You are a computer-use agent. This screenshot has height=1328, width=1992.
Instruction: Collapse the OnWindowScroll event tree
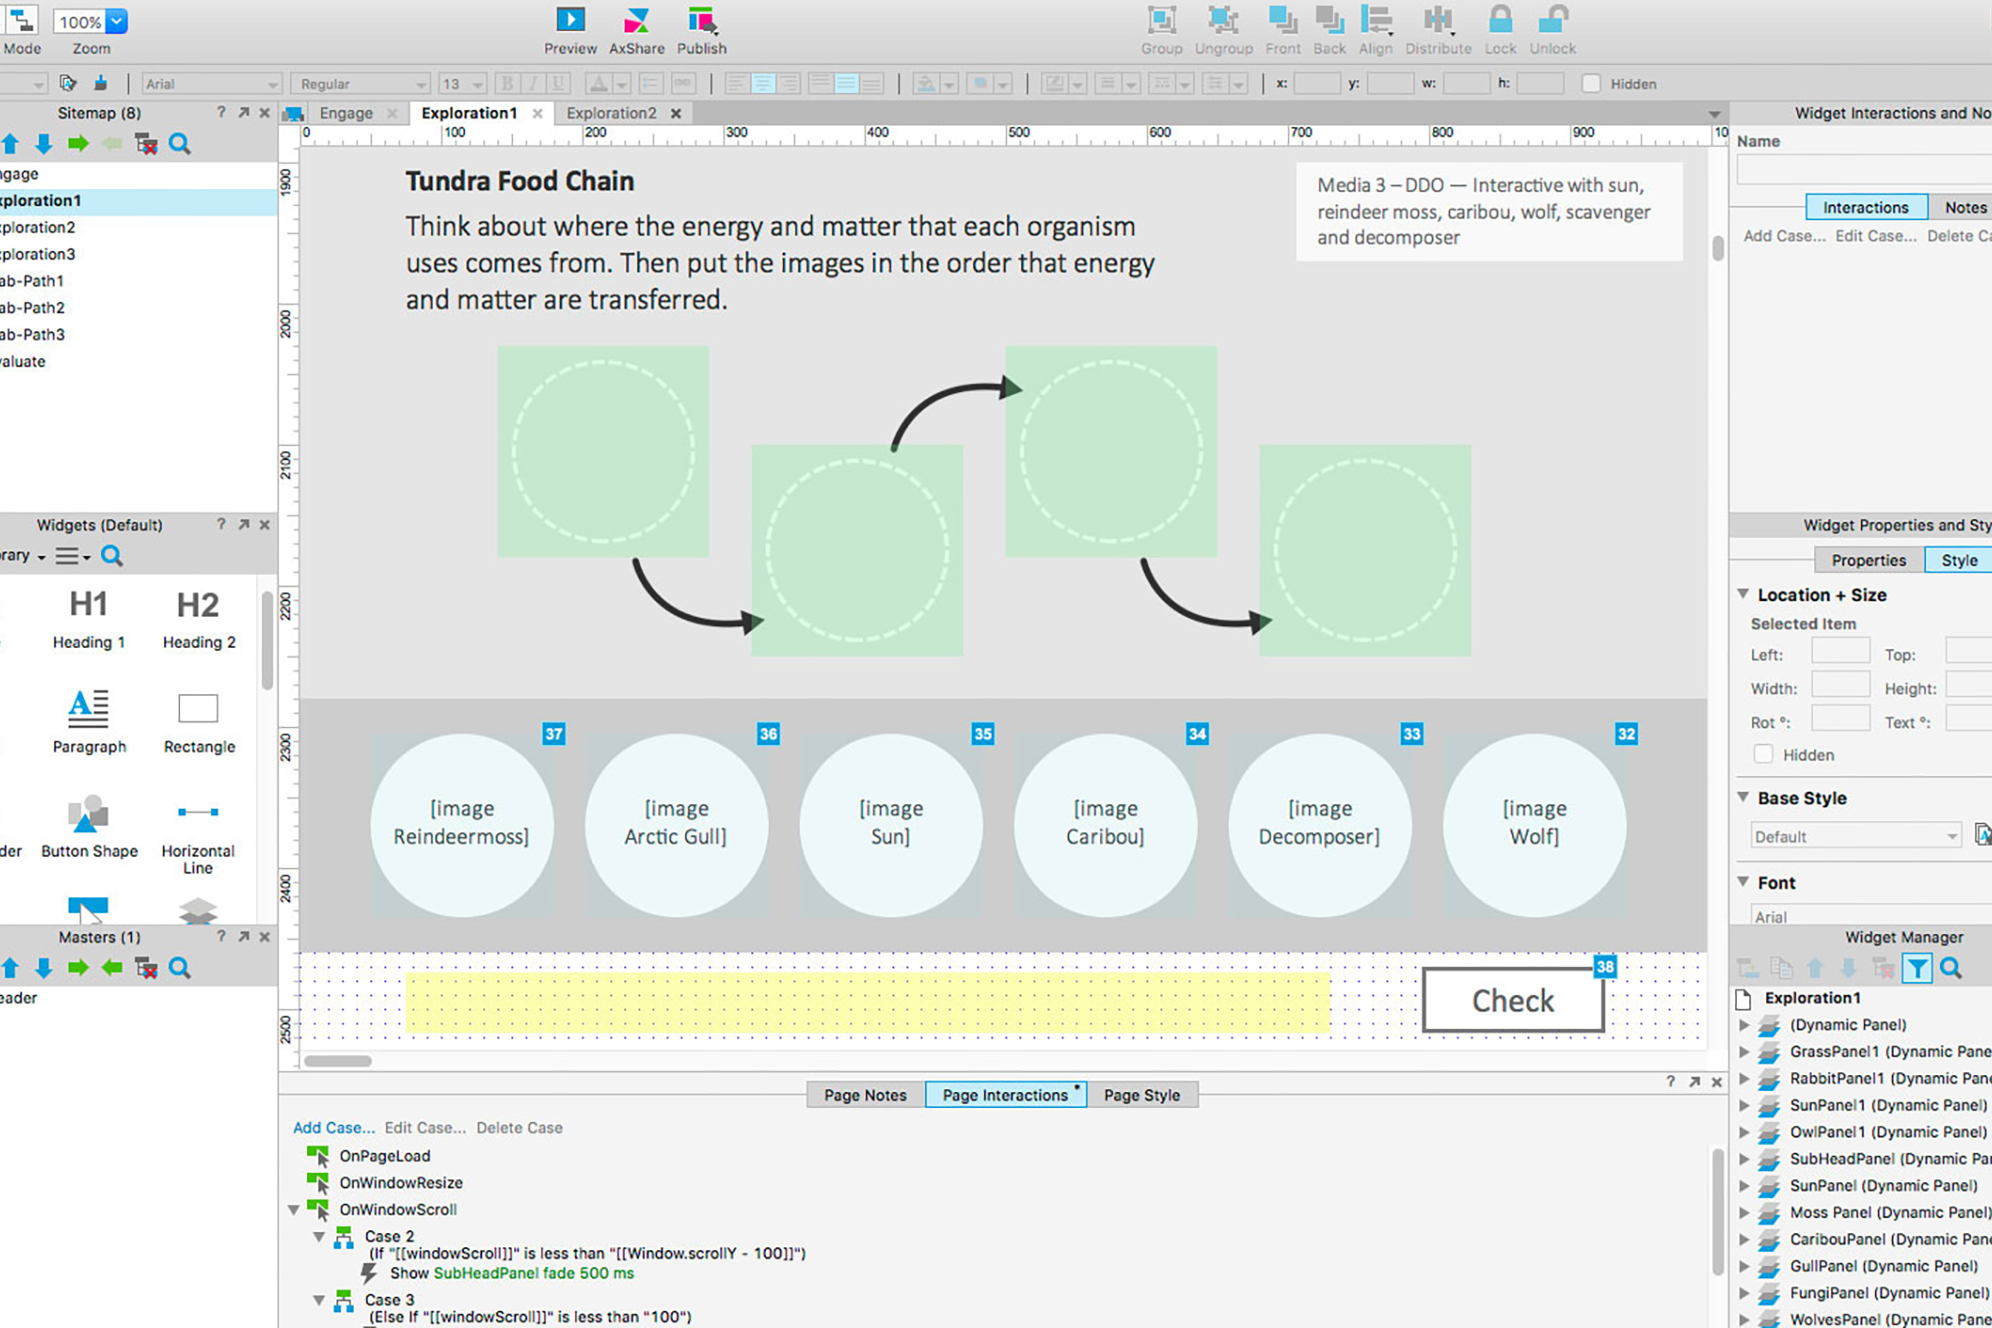(294, 1210)
